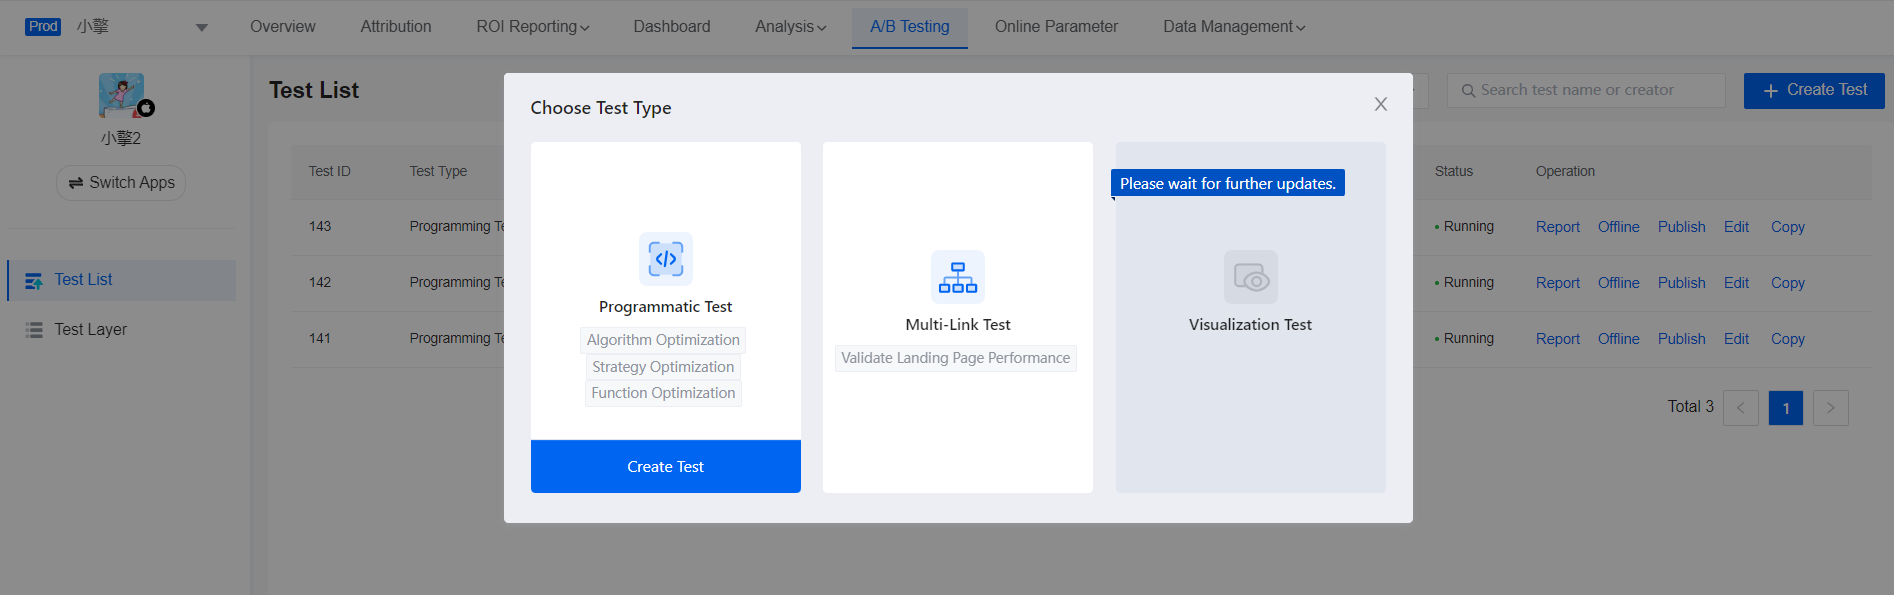Image resolution: width=1894 pixels, height=595 pixels.
Task: Expand the ROI Reporting menu
Action: click(533, 27)
